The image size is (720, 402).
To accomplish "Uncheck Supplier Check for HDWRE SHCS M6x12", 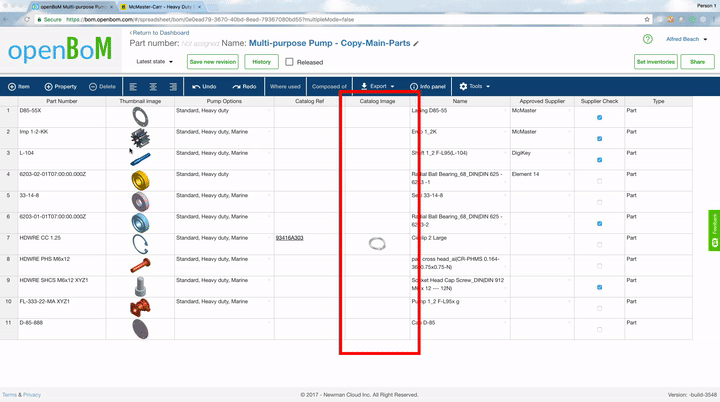I will (599, 287).
